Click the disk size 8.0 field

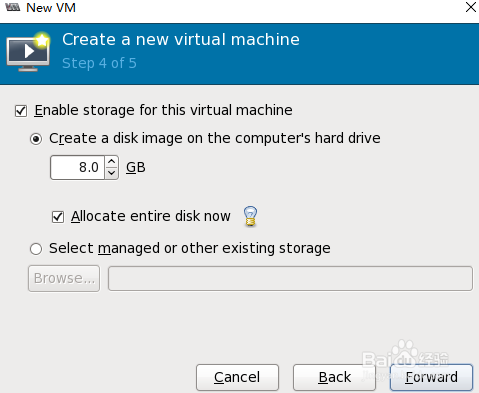(x=78, y=167)
